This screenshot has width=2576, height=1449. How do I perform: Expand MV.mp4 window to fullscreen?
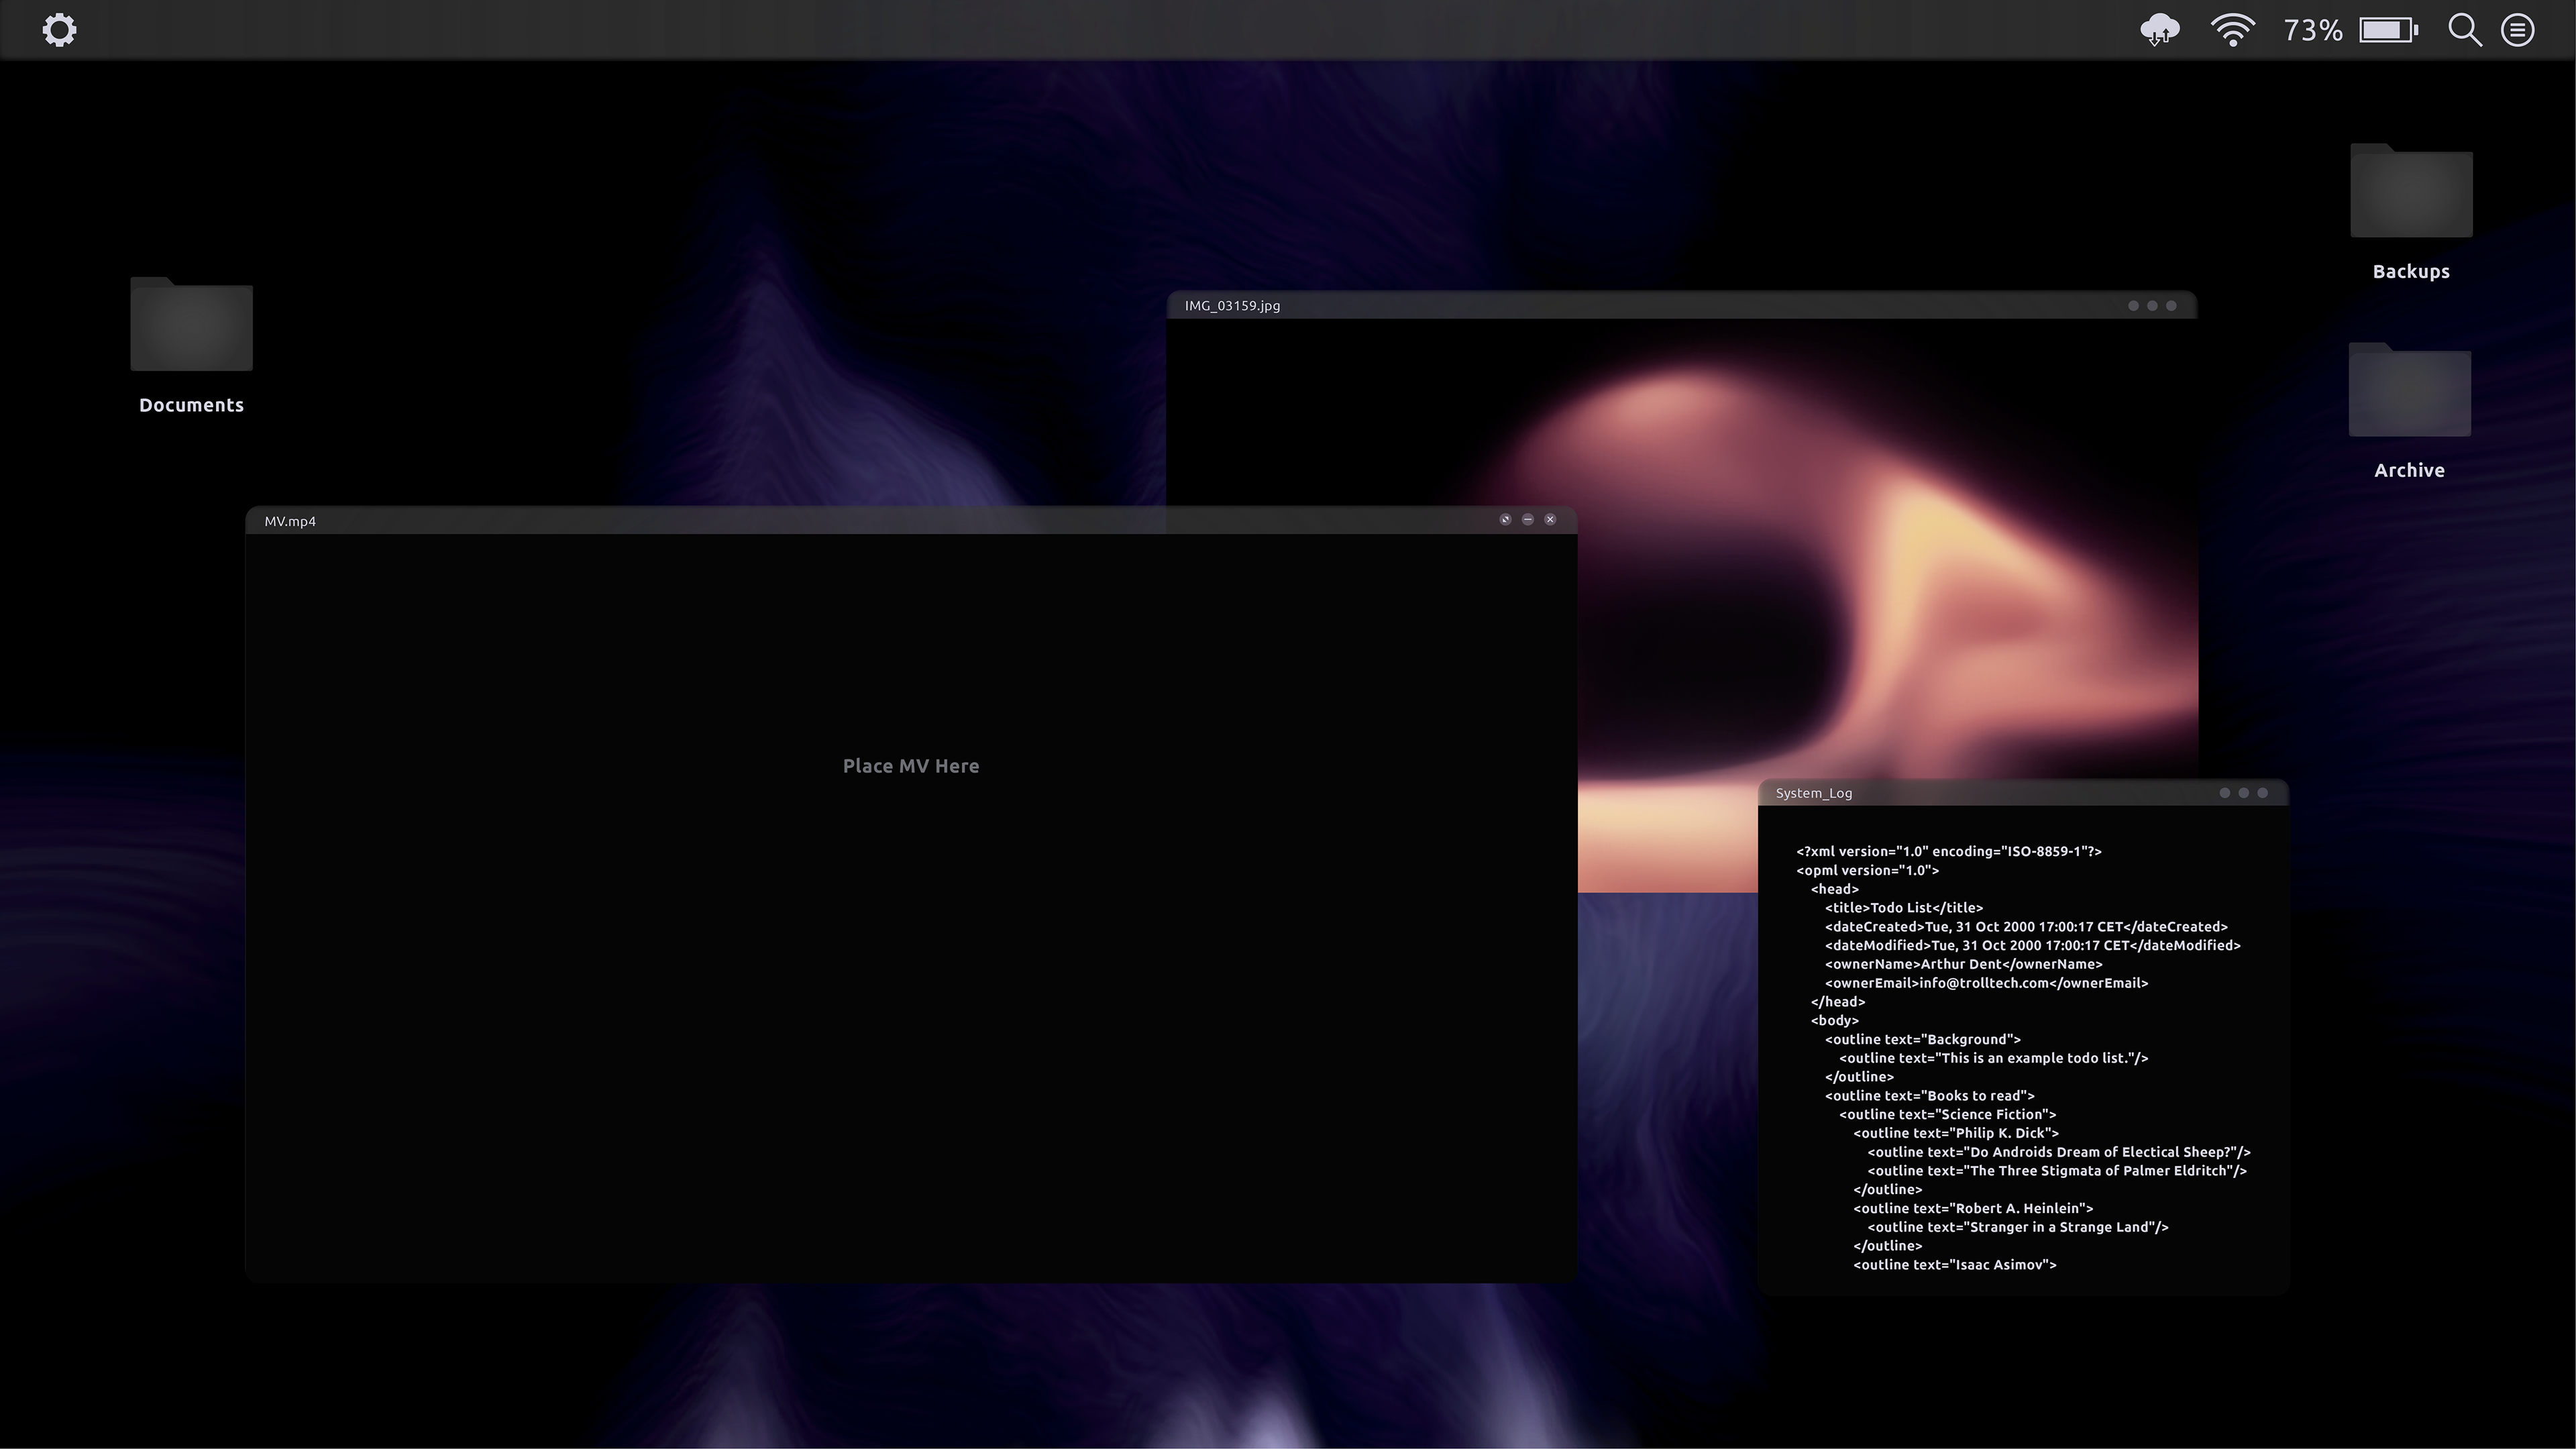1505,519
